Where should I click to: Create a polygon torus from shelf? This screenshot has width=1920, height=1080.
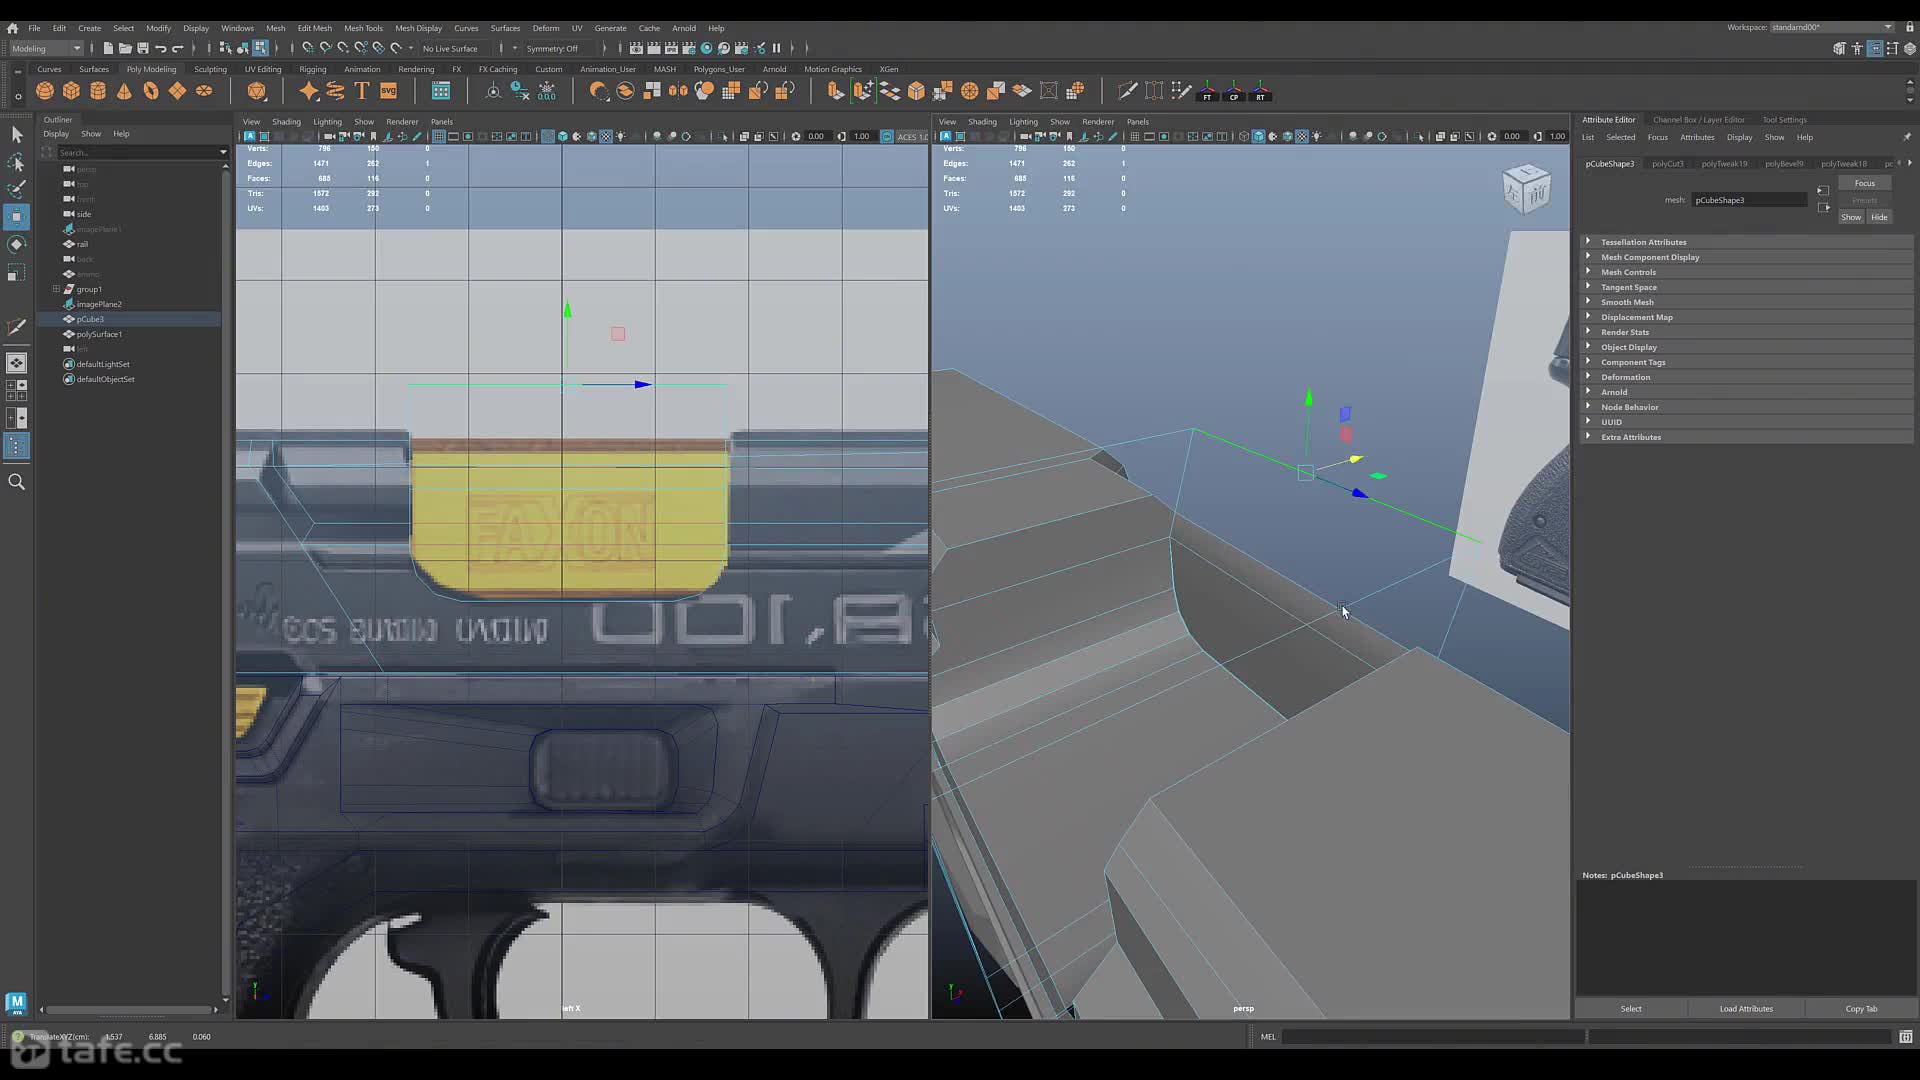(151, 91)
